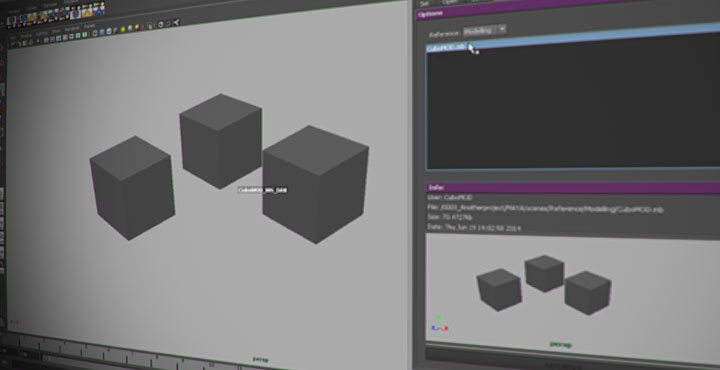Click the red-orange sphere icon in panel toolbar
Screen dimensions: 720x370
point(137,27)
